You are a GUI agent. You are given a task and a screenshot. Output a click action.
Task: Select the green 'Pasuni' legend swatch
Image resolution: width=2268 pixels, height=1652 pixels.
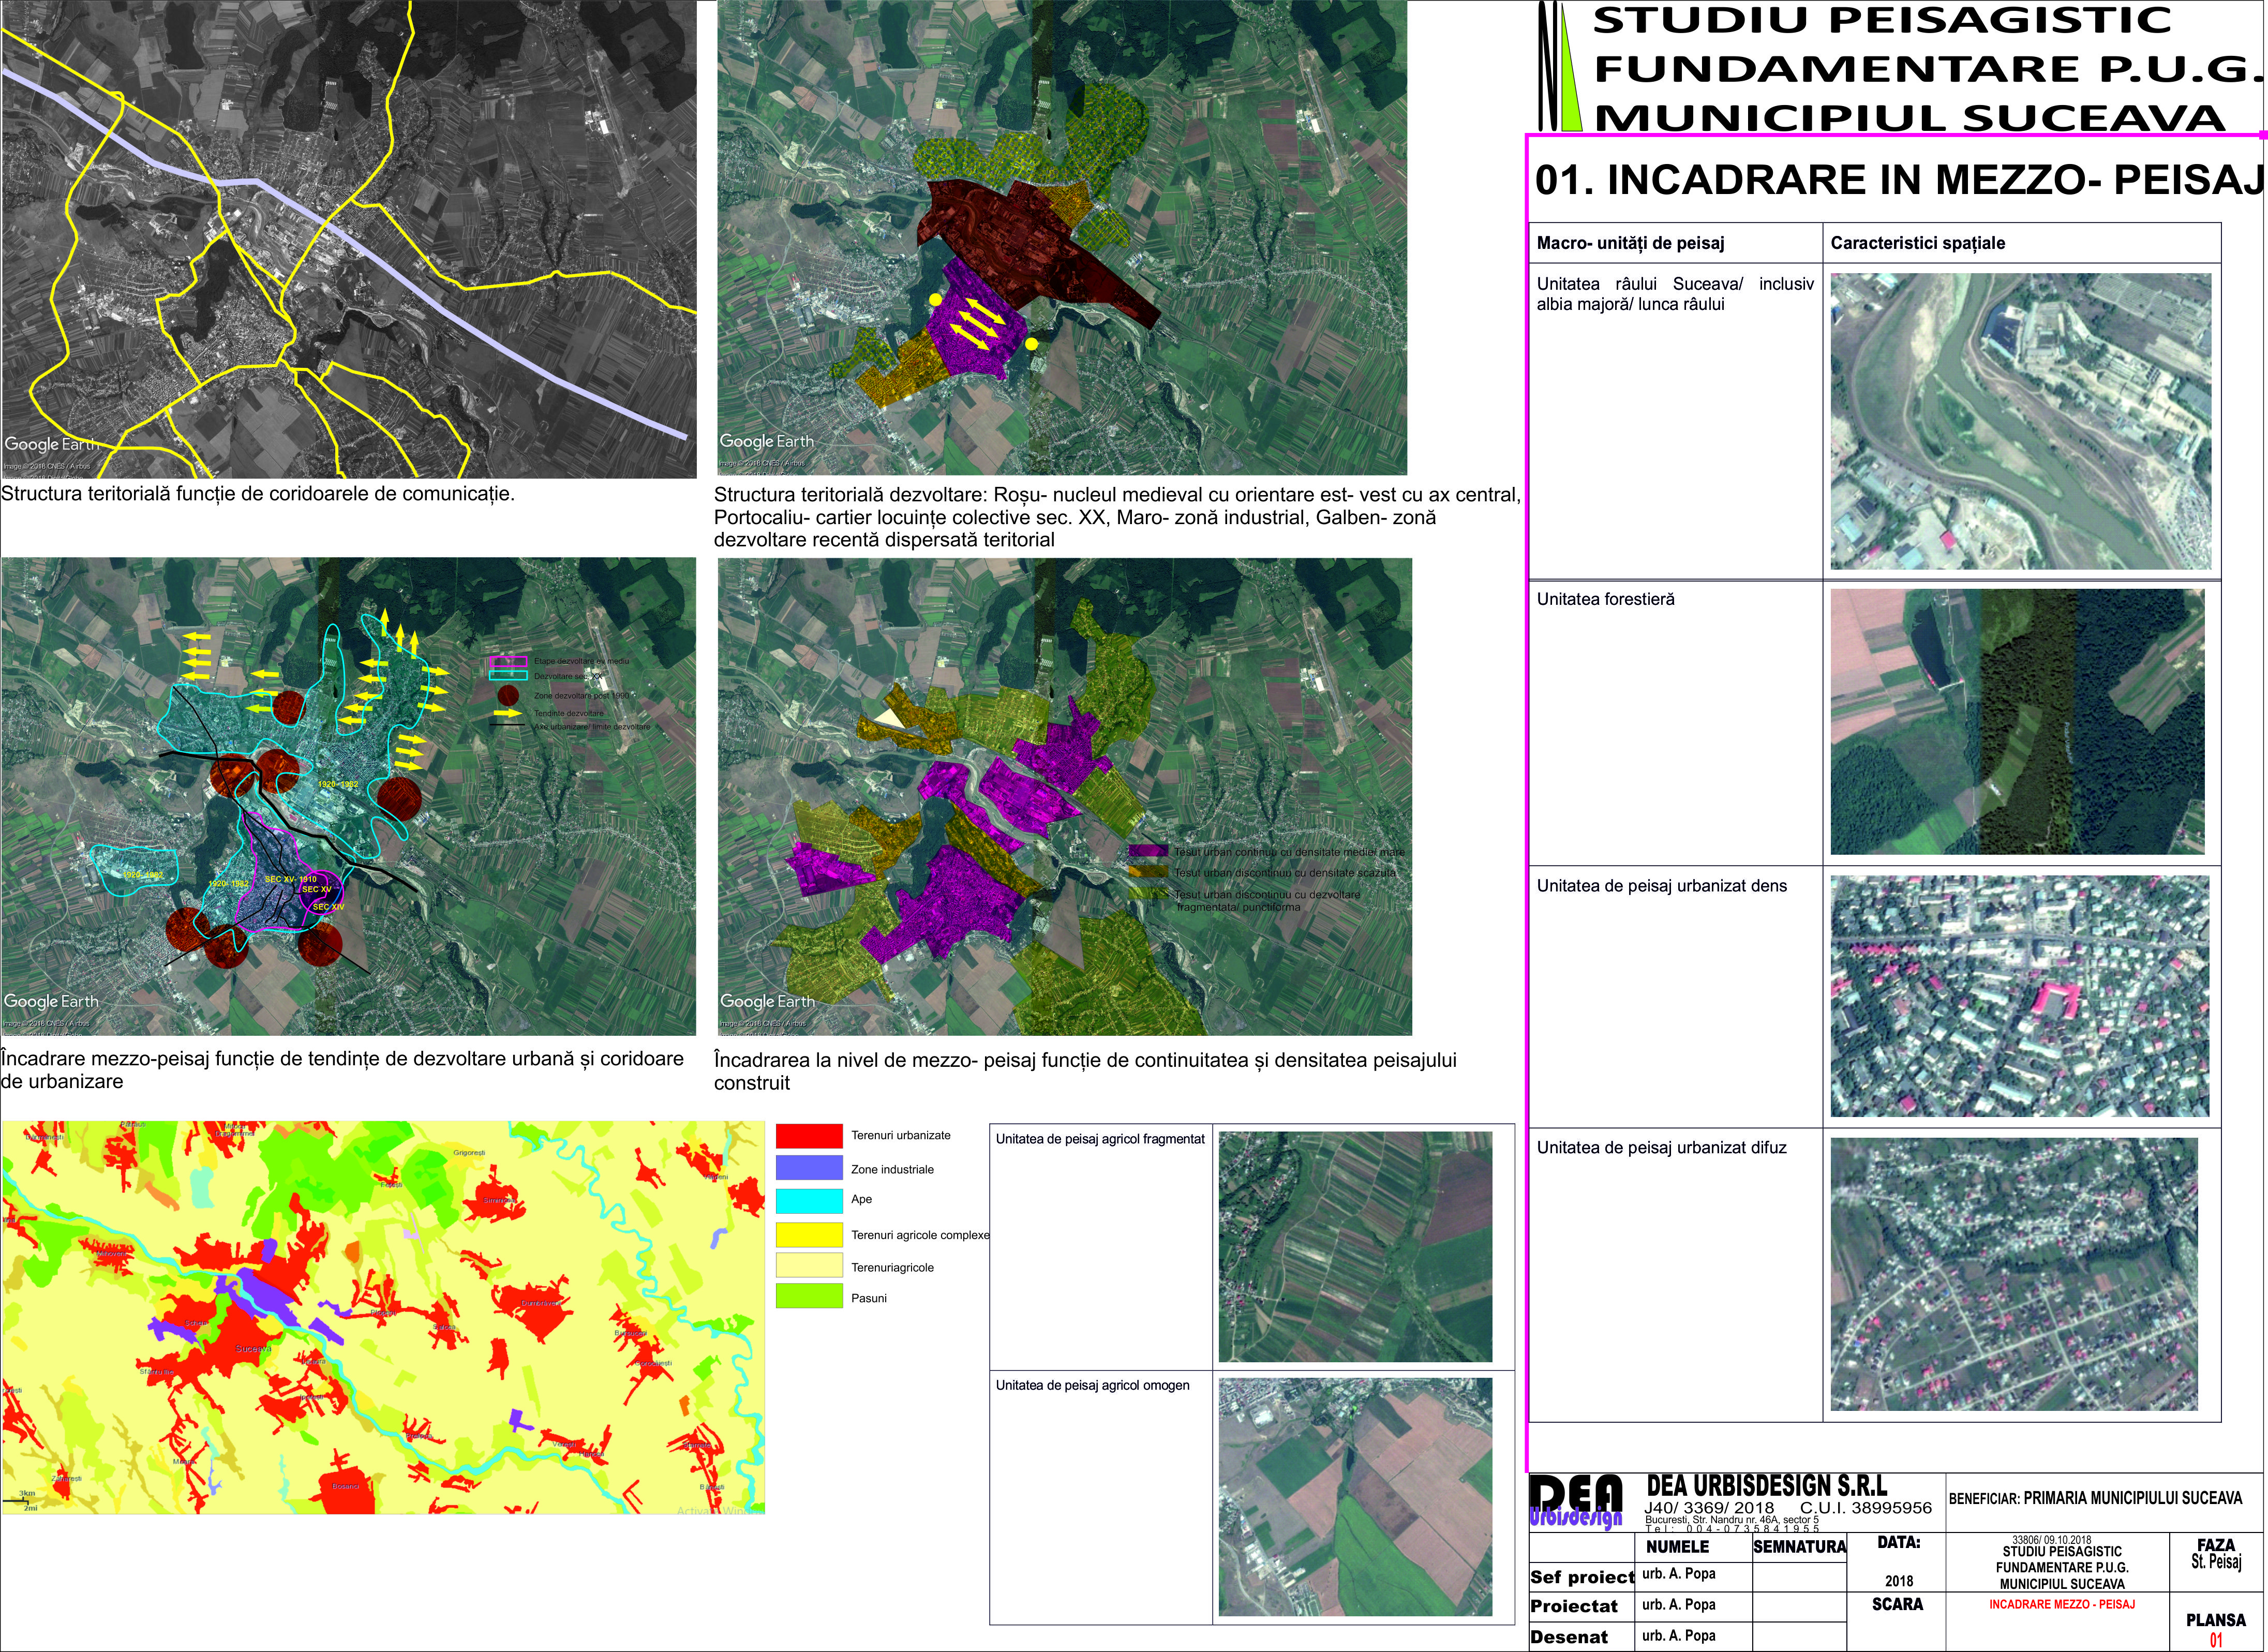pos(809,1297)
